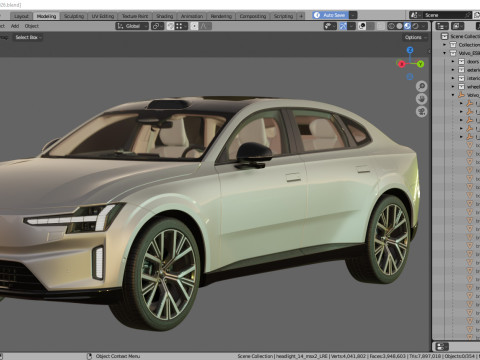The width and height of the screenshot is (480, 360).
Task: Click the green Y axis gizmo
Action: (x=420, y=64)
